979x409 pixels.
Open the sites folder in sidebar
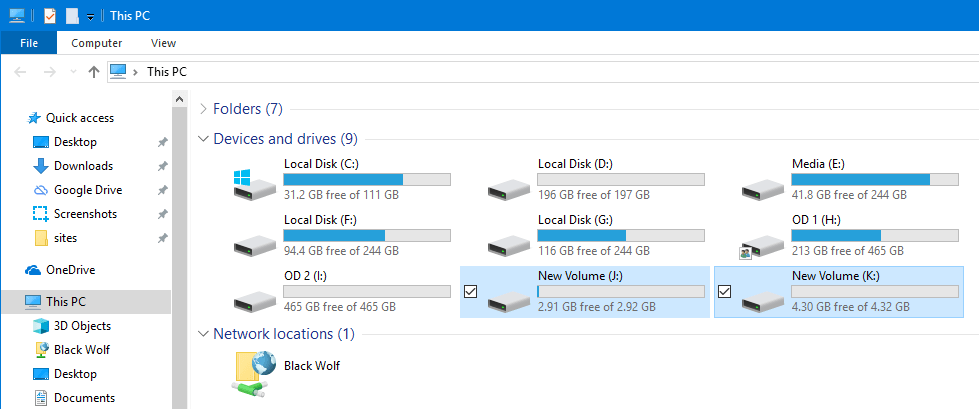coord(66,238)
